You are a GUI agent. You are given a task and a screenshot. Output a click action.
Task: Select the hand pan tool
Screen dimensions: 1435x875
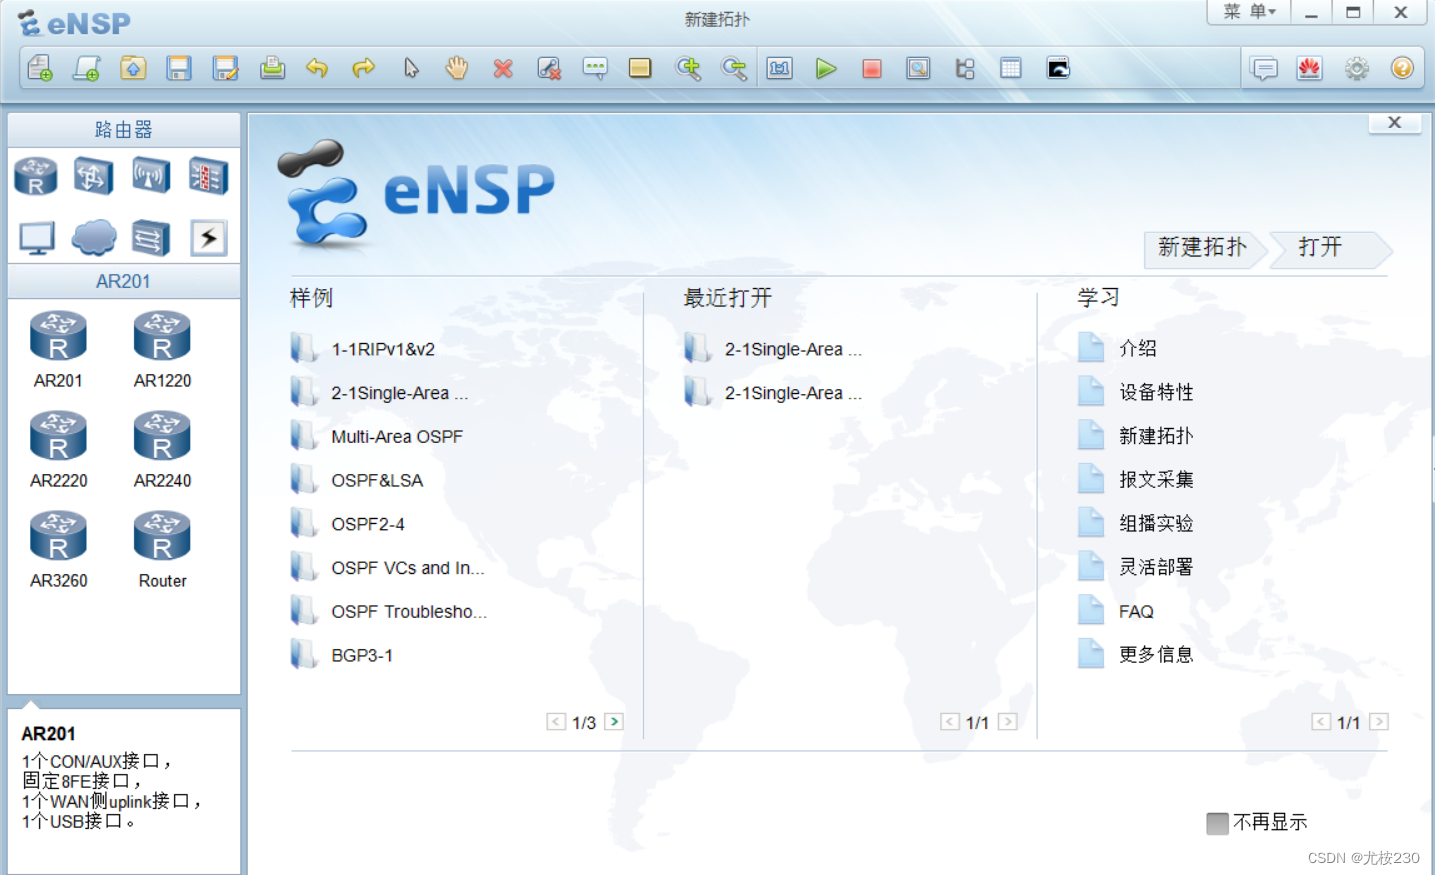click(457, 68)
